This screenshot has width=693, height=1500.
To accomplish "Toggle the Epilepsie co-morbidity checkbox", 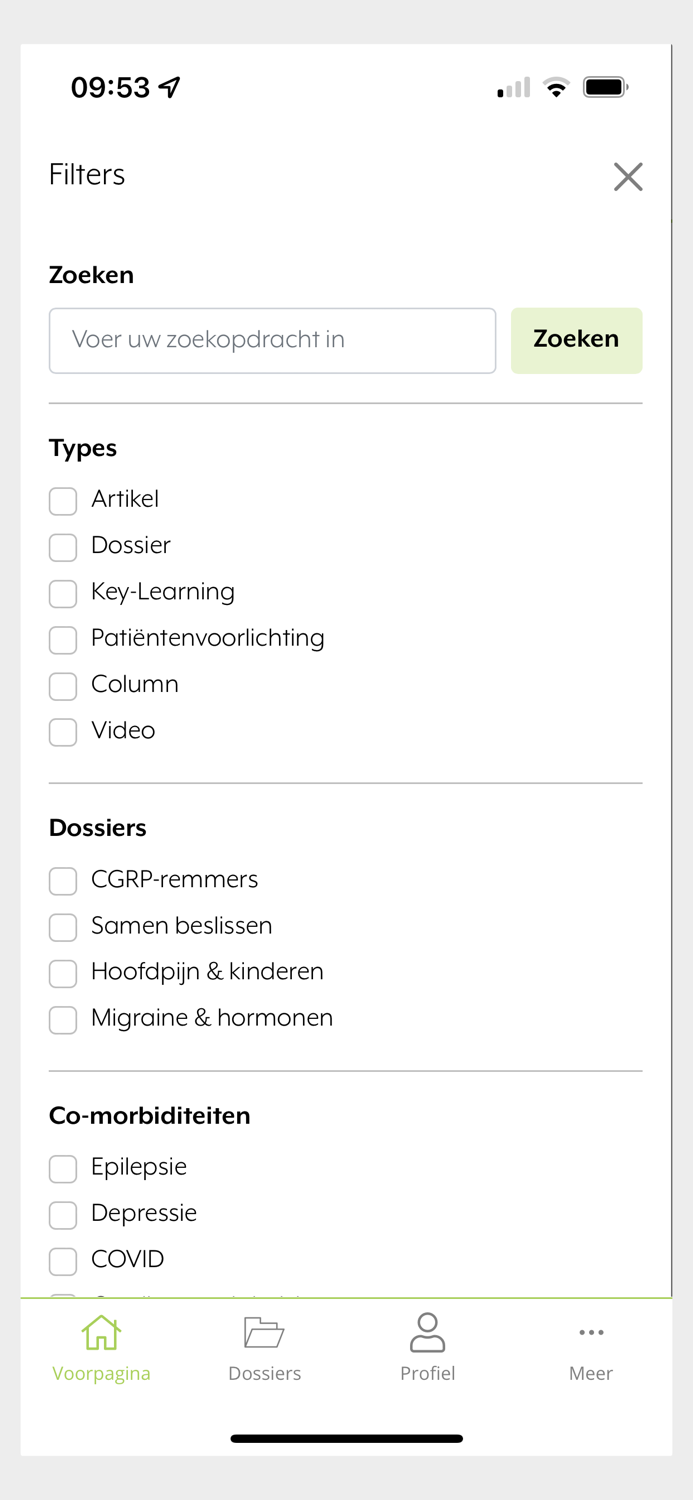I will (62, 1168).
